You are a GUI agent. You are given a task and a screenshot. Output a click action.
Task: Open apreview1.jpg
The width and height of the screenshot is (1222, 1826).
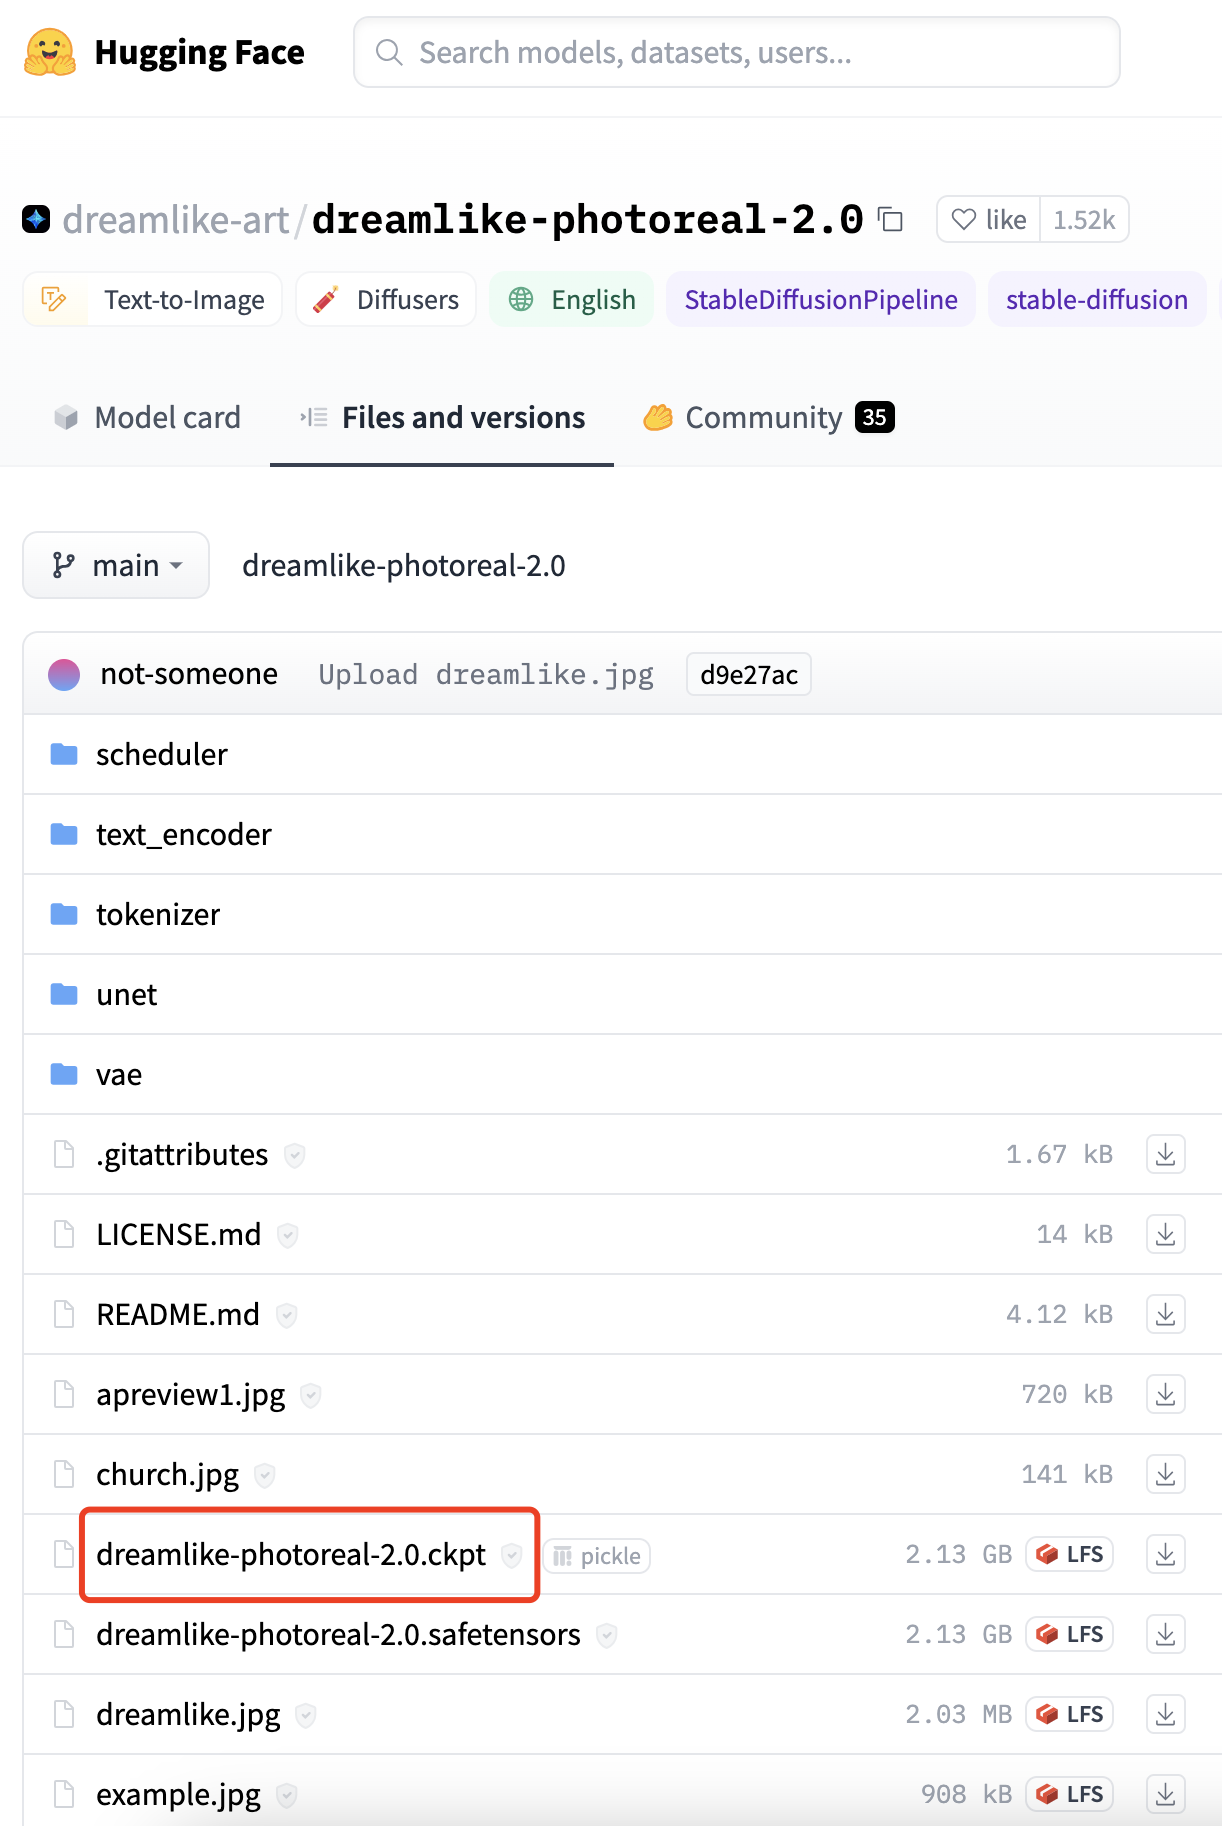(191, 1394)
